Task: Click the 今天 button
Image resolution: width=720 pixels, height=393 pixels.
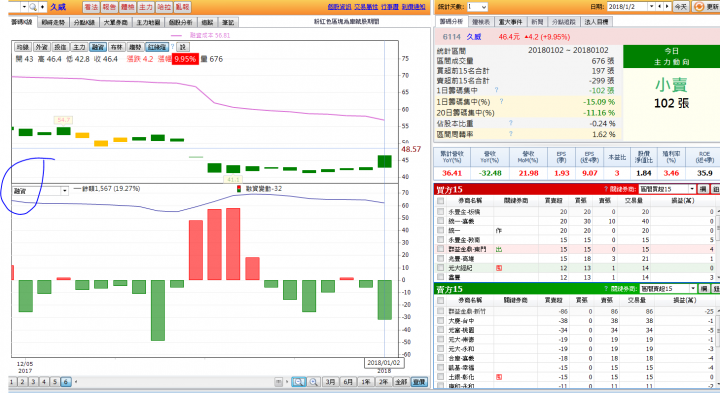Action: 681,7
